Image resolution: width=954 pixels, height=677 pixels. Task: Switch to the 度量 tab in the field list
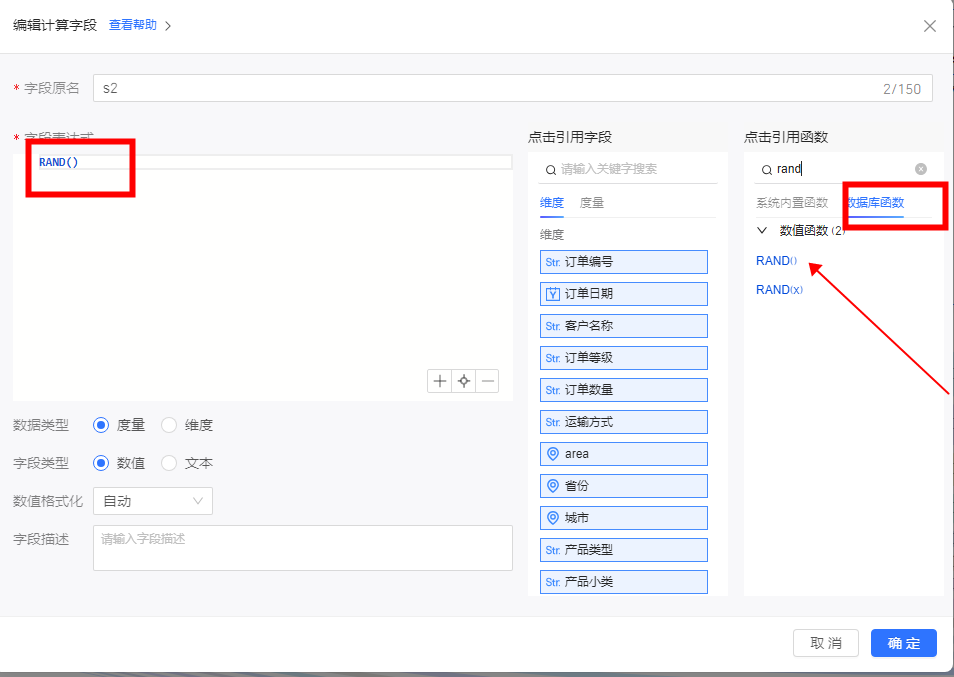point(592,202)
